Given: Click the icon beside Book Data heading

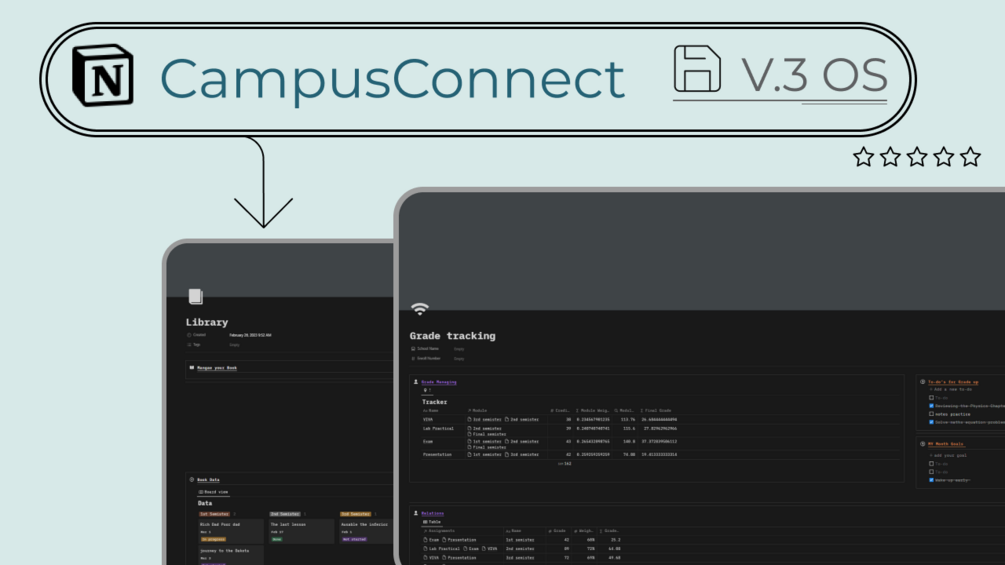Looking at the screenshot, I should 192,479.
